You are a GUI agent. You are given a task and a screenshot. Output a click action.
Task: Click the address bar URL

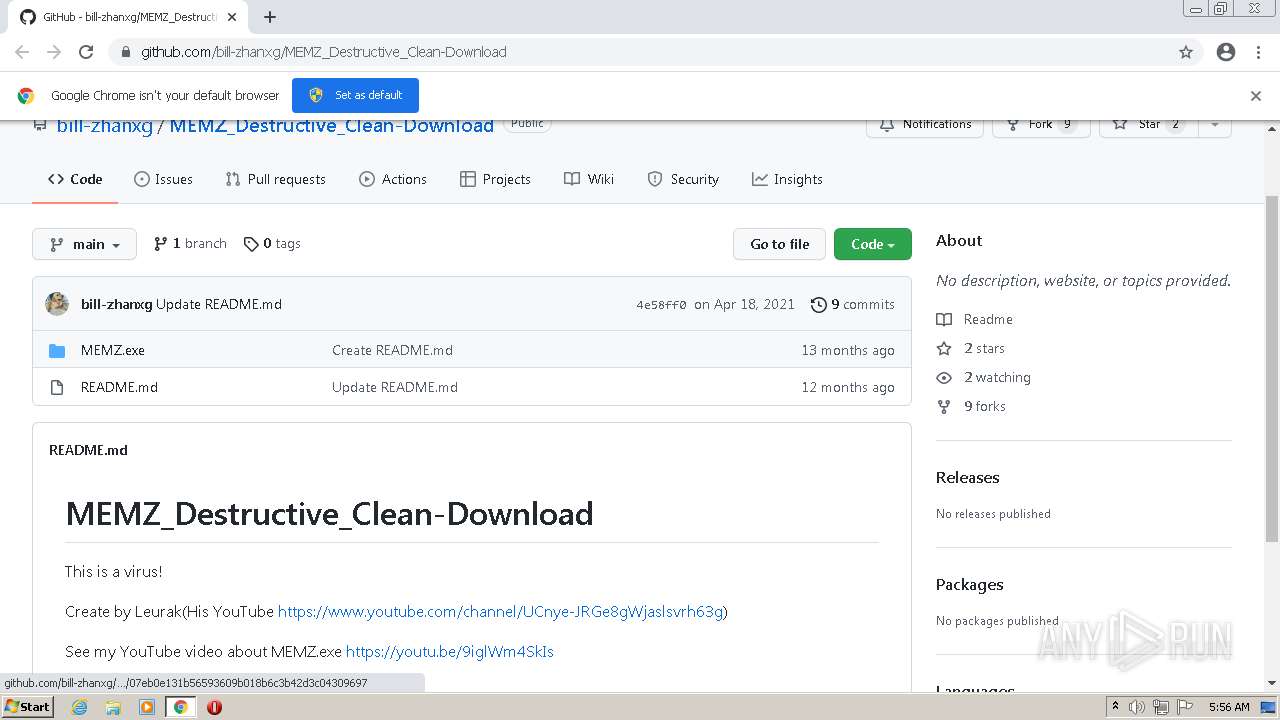click(x=323, y=52)
